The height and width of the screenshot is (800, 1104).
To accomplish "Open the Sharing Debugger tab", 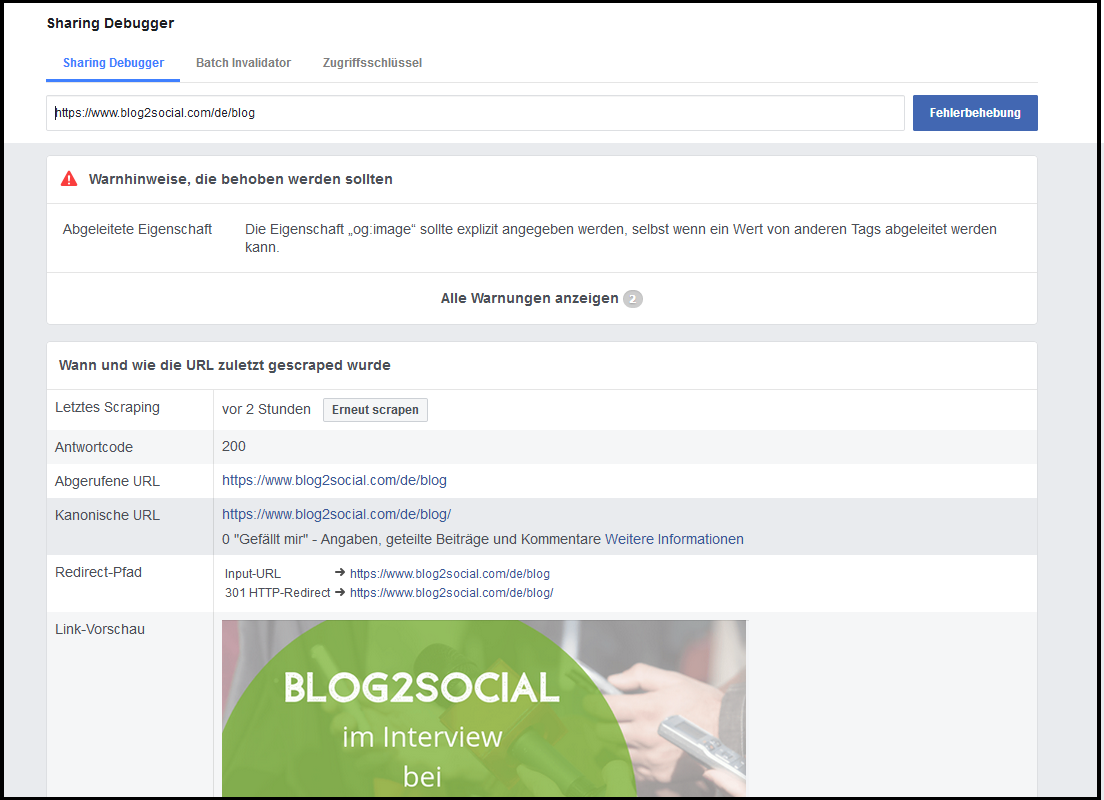I will [113, 63].
